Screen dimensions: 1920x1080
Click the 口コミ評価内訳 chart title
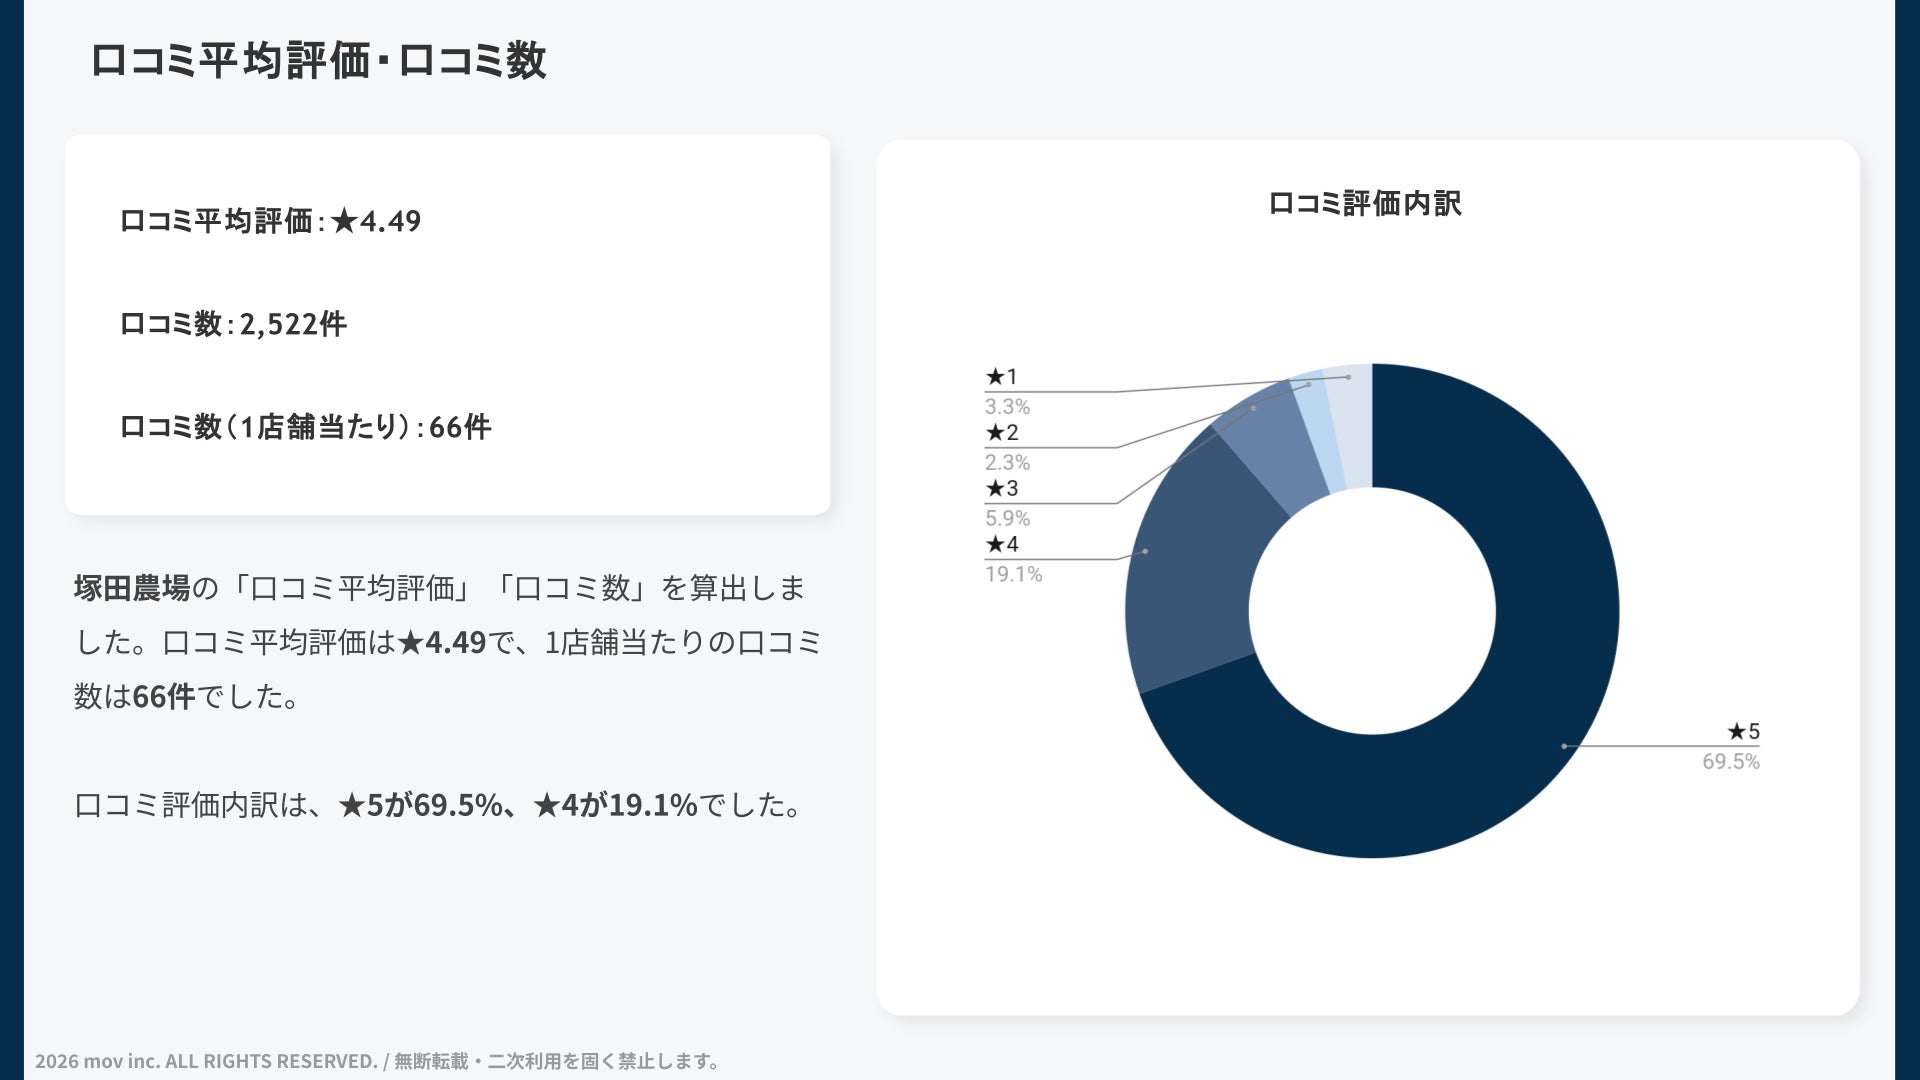coord(1365,204)
